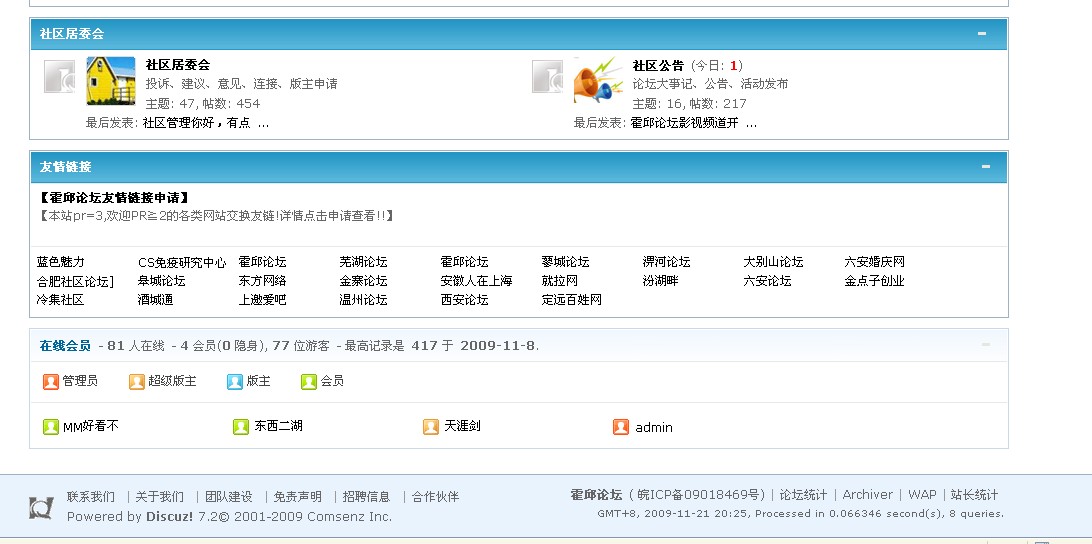Viewport: 1092px width, 544px height.
Task: View online member admin
Action: coord(654,428)
